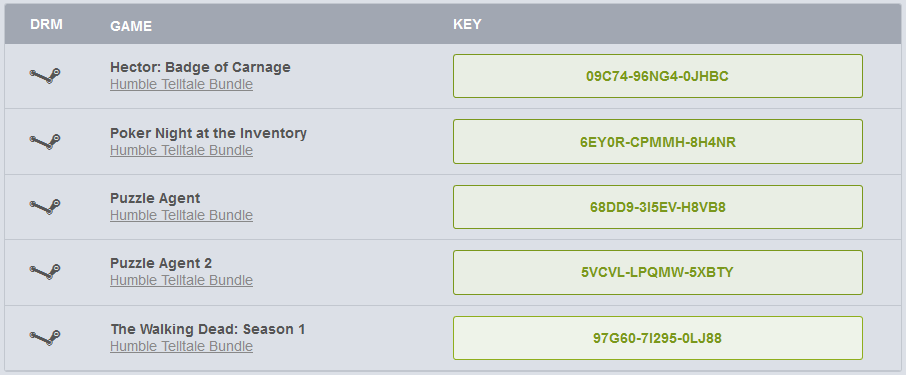
Task: Click the Steam icon next to Puzzle Agent 2
Action: pos(45,272)
